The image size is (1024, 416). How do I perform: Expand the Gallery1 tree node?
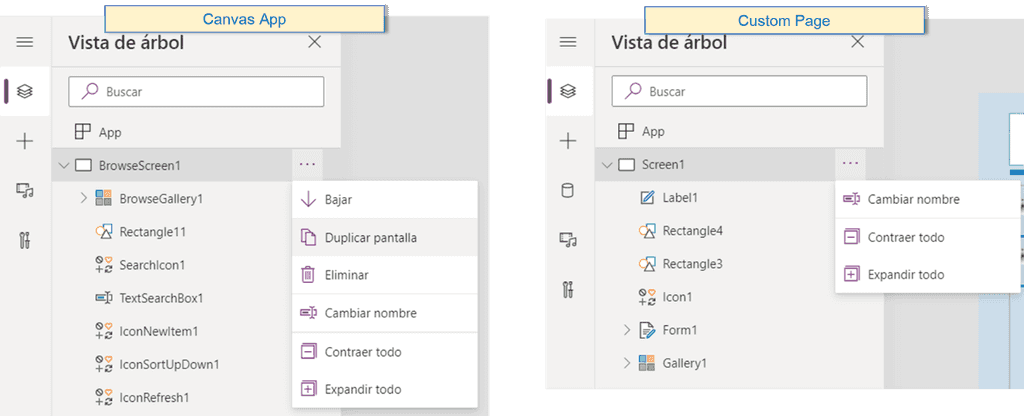627,362
